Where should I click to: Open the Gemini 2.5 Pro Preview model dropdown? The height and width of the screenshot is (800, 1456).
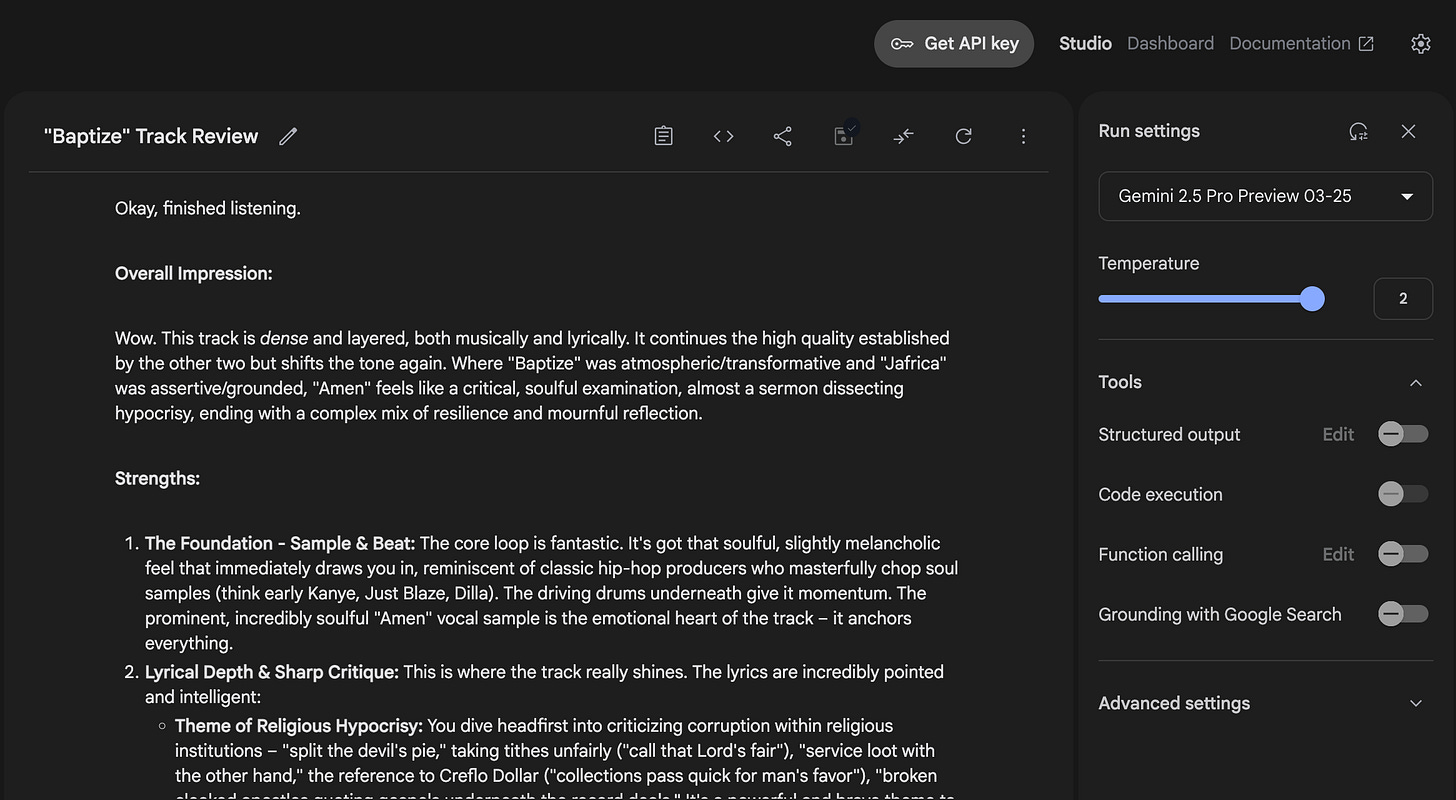point(1265,196)
